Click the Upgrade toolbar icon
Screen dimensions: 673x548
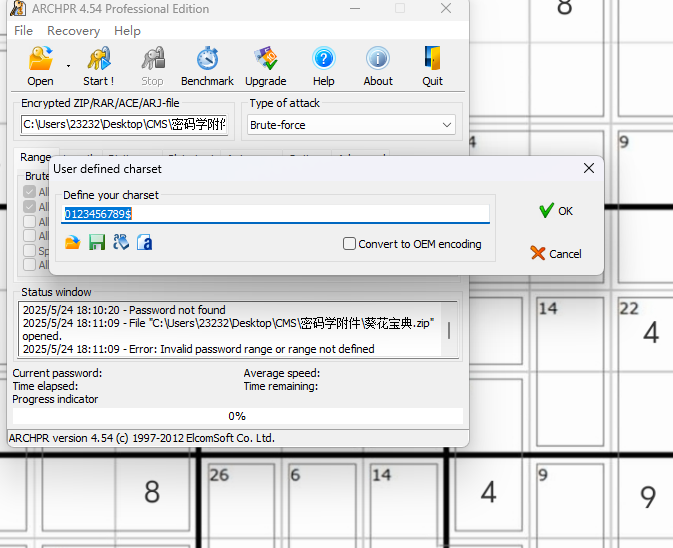pos(265,60)
